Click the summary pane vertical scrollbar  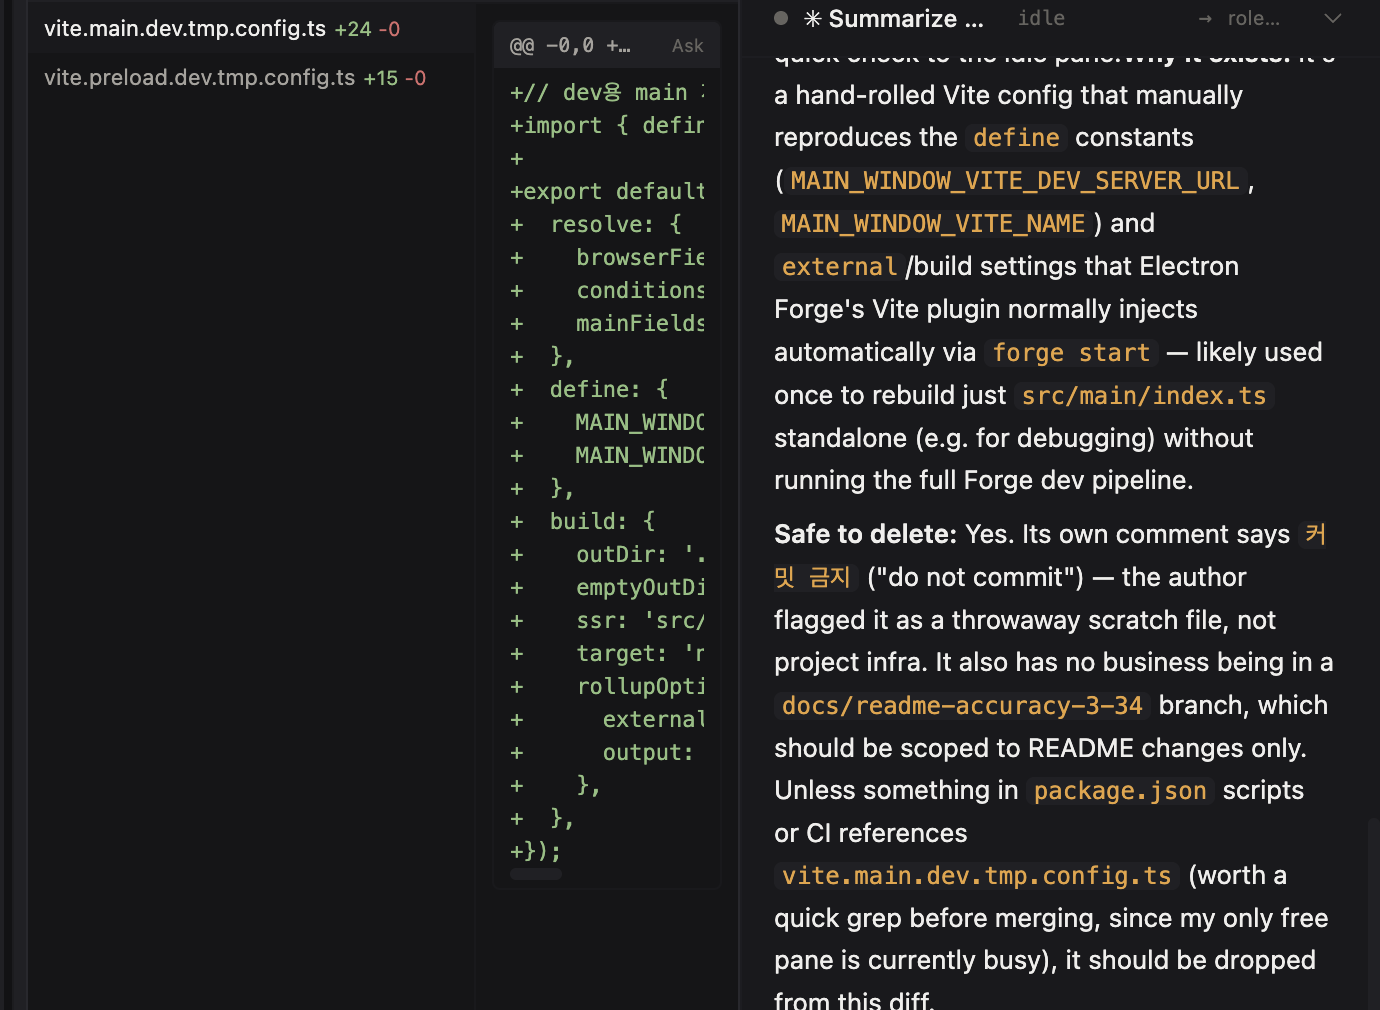coord(1374,912)
